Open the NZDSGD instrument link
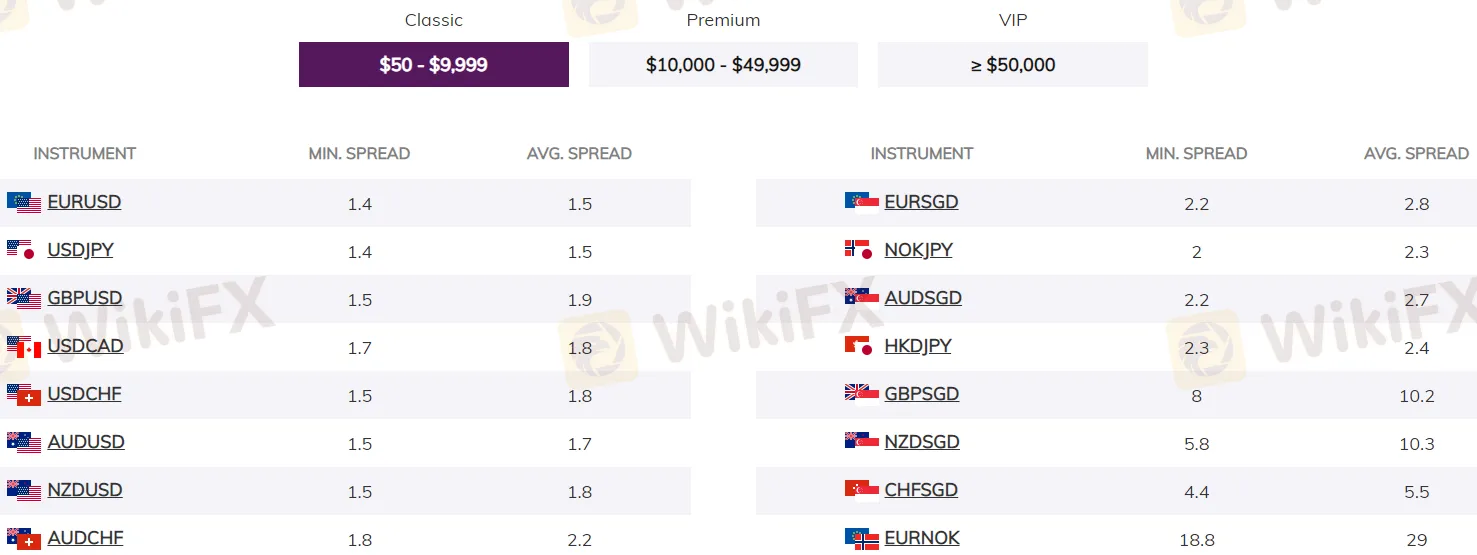 922,442
